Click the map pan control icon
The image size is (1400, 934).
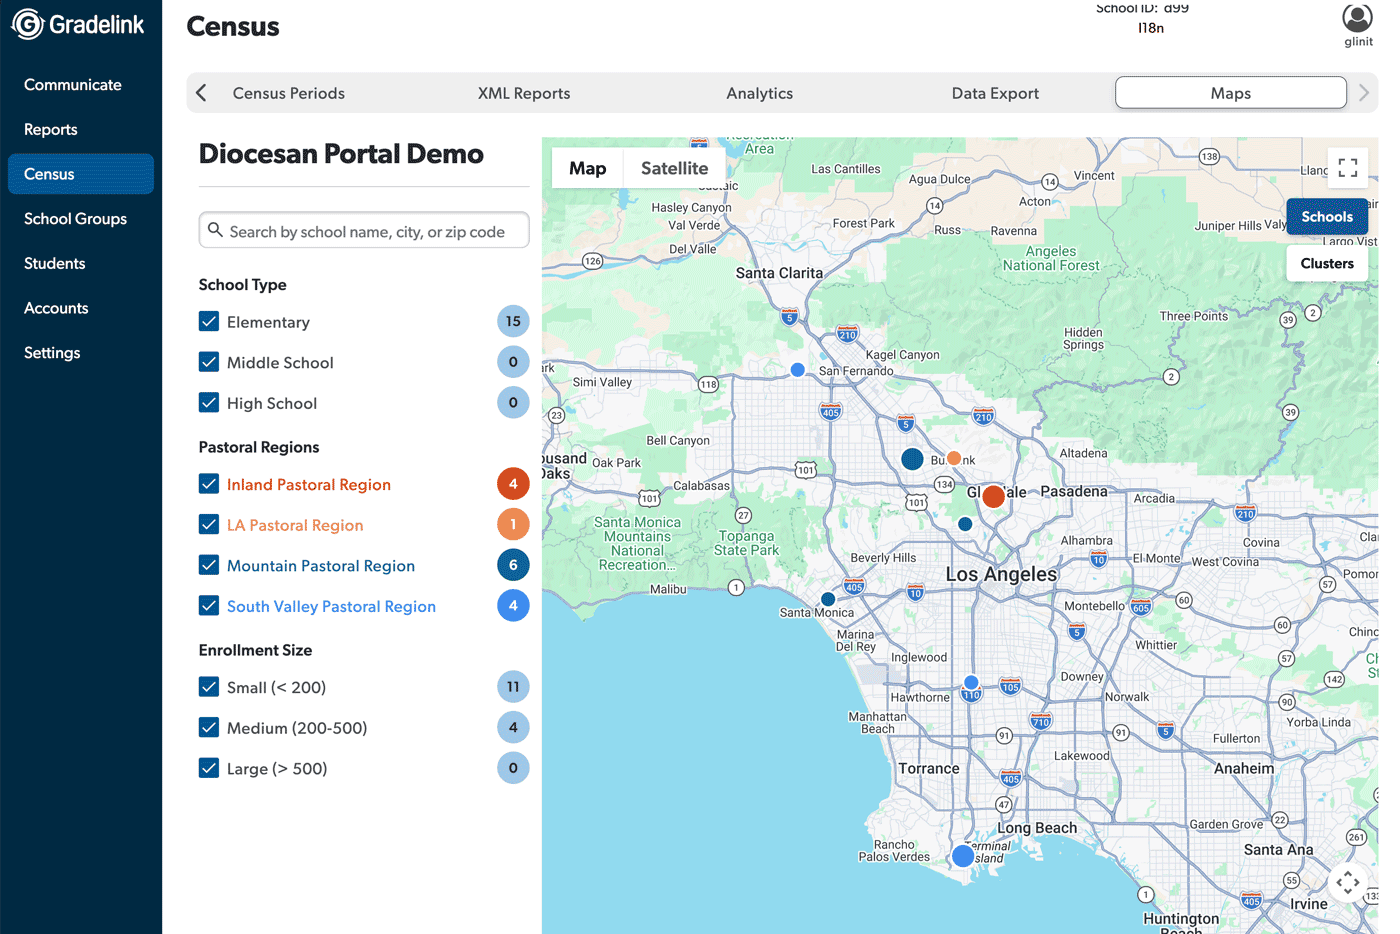(x=1347, y=882)
